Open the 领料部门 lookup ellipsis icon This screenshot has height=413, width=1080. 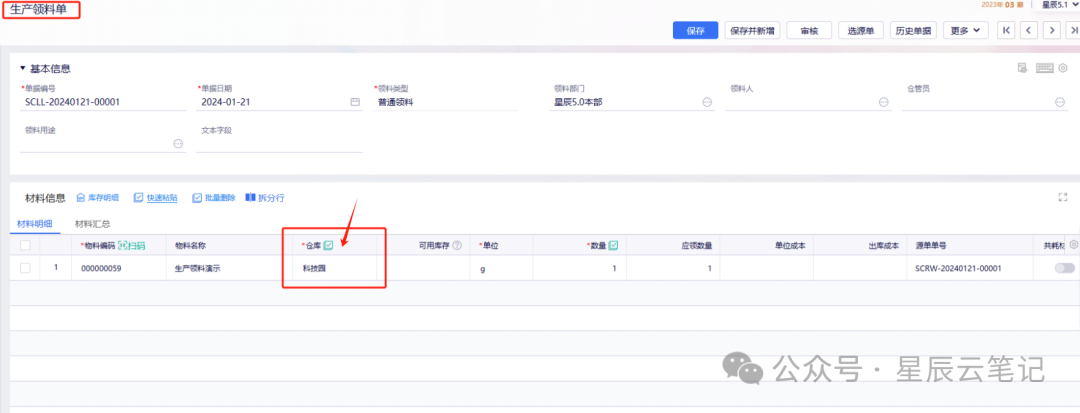[x=707, y=102]
